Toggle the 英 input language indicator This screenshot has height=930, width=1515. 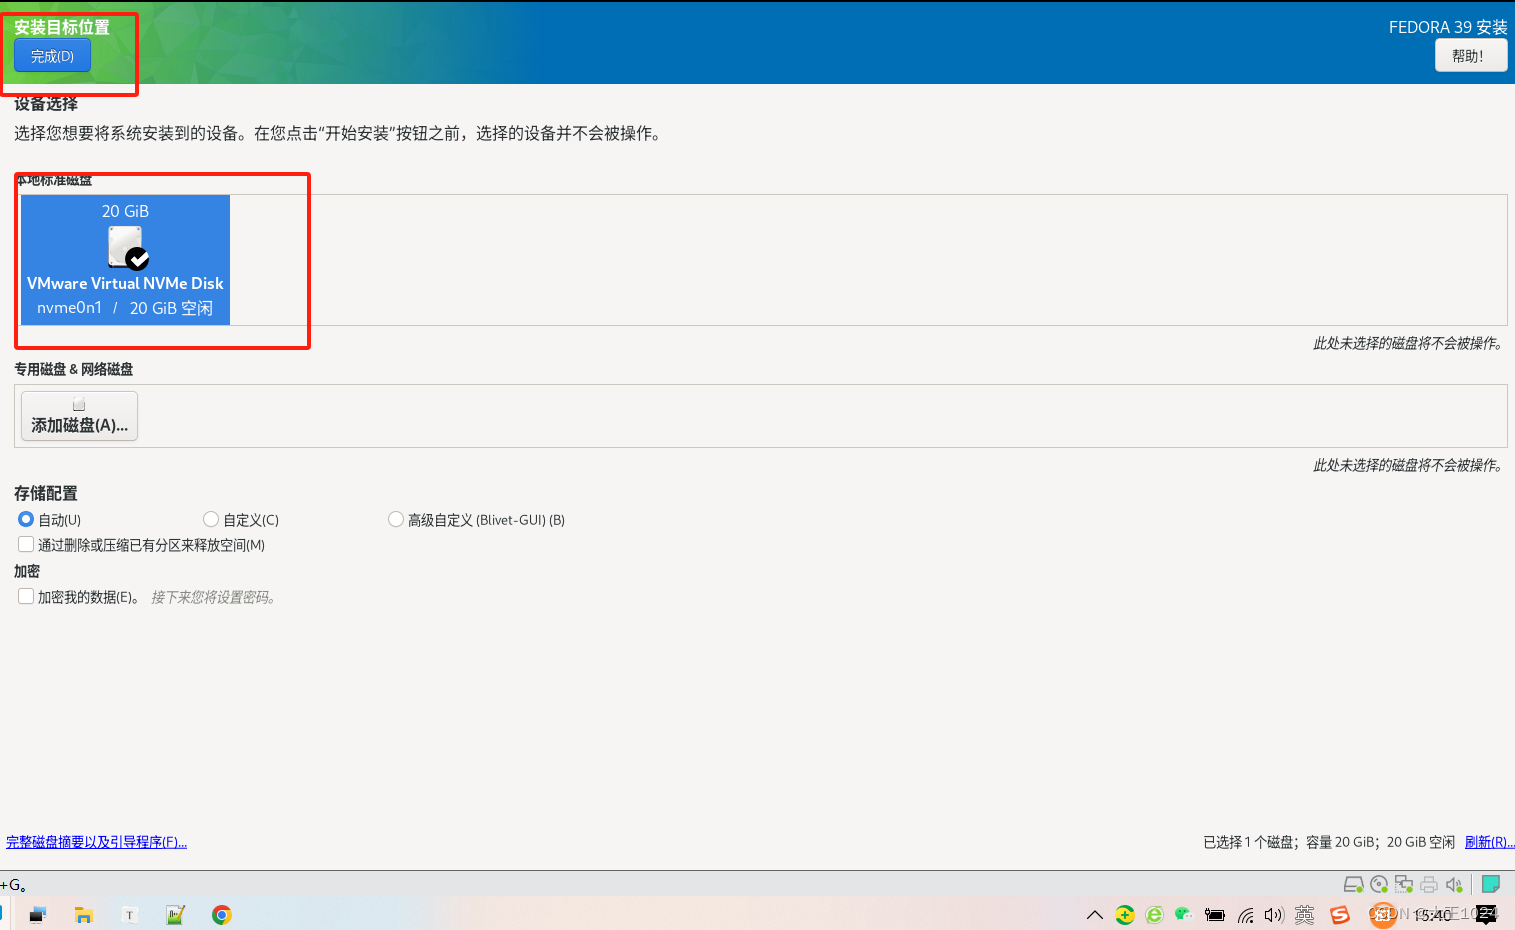coord(1304,914)
